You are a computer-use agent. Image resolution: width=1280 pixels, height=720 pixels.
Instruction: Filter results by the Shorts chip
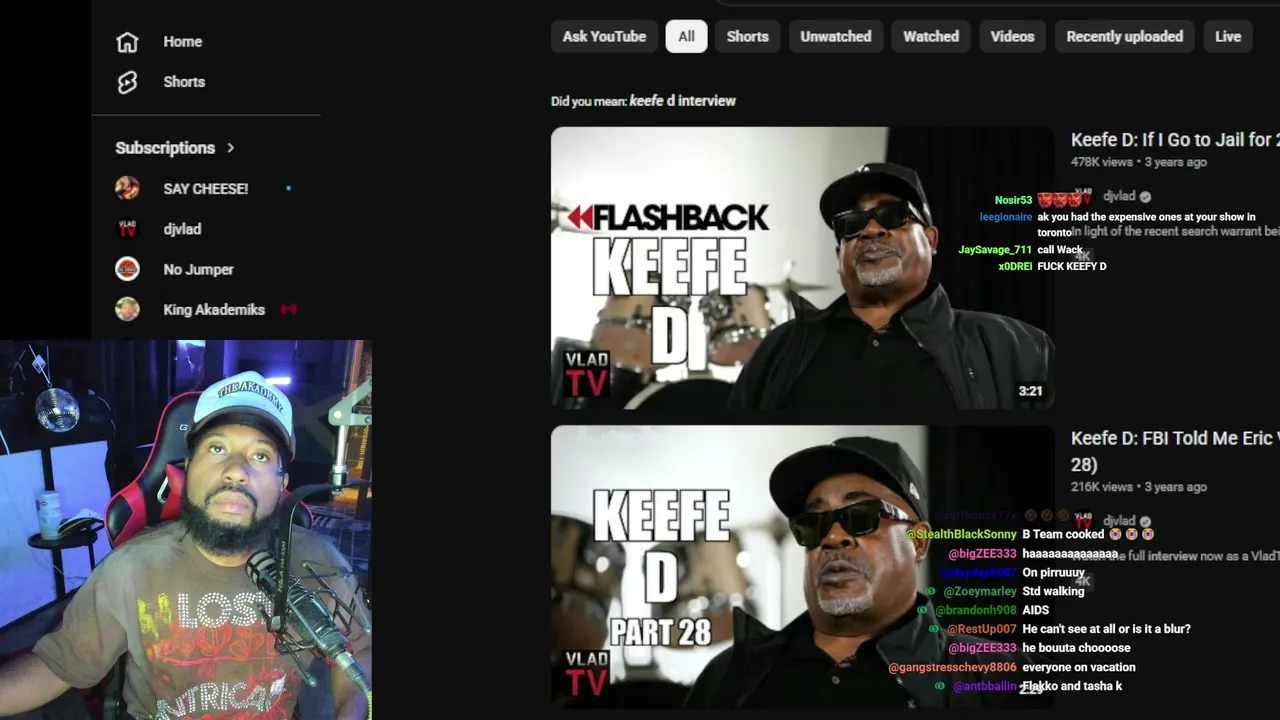point(747,36)
